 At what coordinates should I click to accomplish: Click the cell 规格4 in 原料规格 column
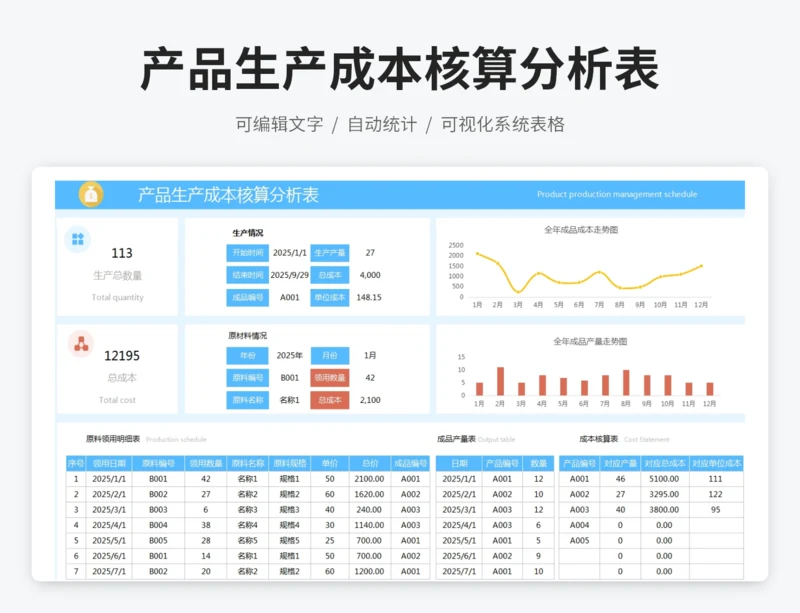click(289, 525)
